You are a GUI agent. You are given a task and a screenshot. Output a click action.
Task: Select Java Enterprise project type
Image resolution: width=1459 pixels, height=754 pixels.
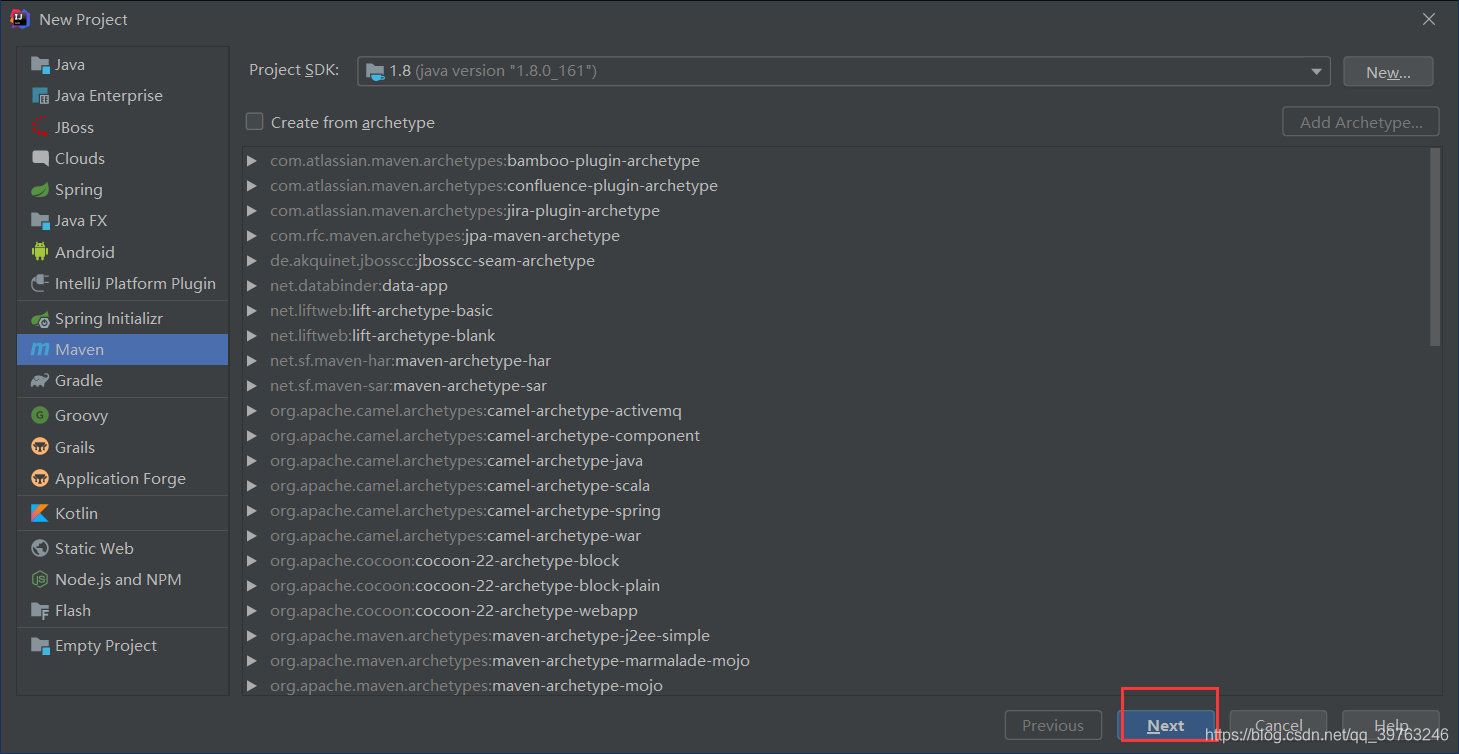pos(123,96)
